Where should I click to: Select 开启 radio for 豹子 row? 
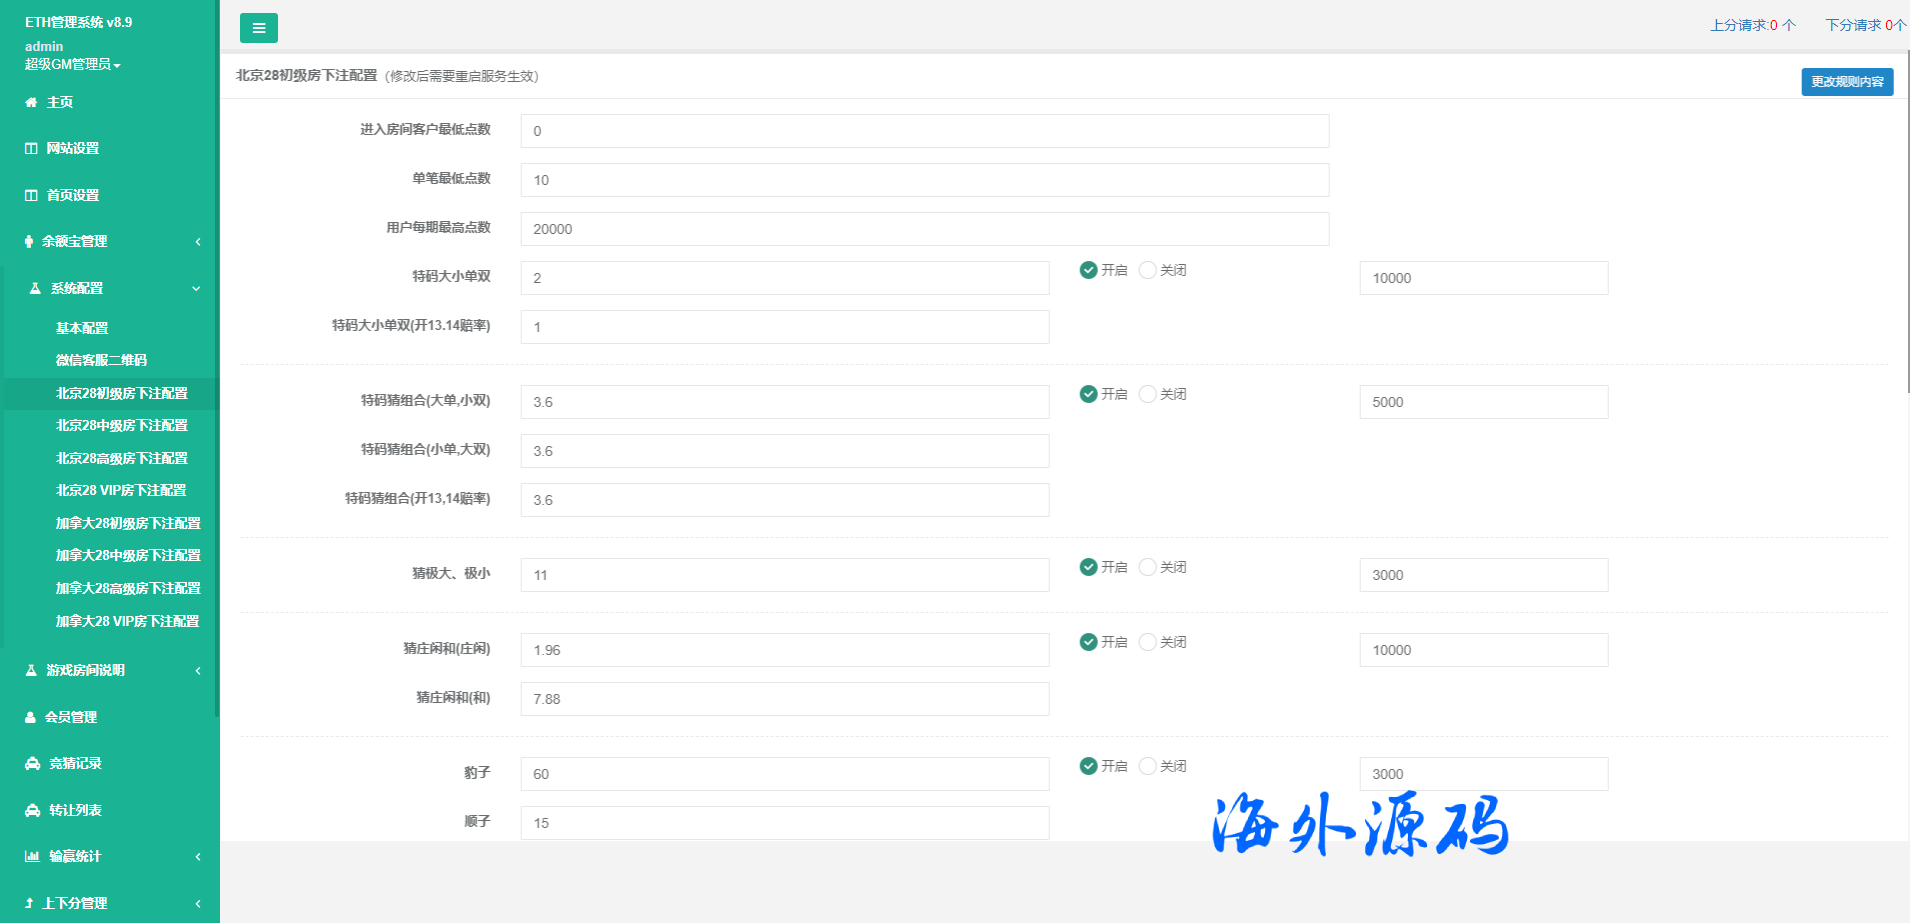tap(1088, 766)
